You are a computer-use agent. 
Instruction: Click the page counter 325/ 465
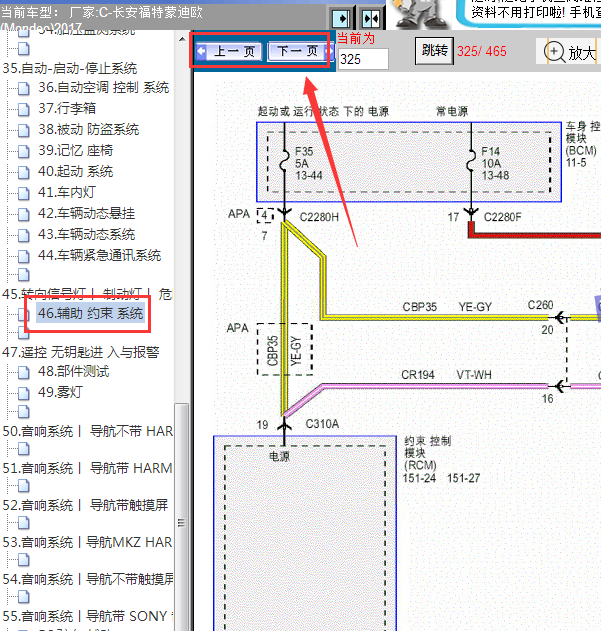(481, 51)
